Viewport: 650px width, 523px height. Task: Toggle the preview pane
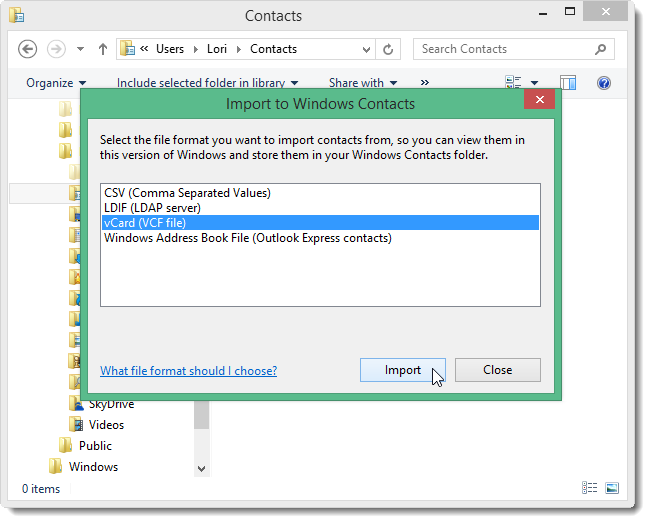click(x=568, y=83)
